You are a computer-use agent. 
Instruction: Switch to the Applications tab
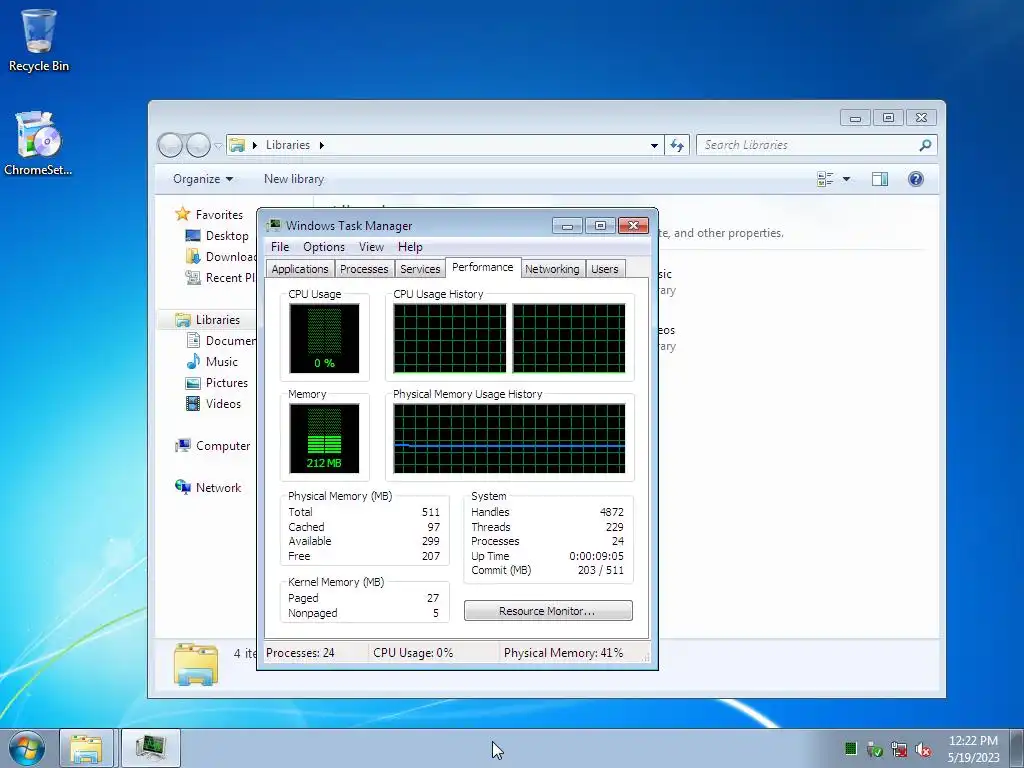pyautogui.click(x=300, y=269)
